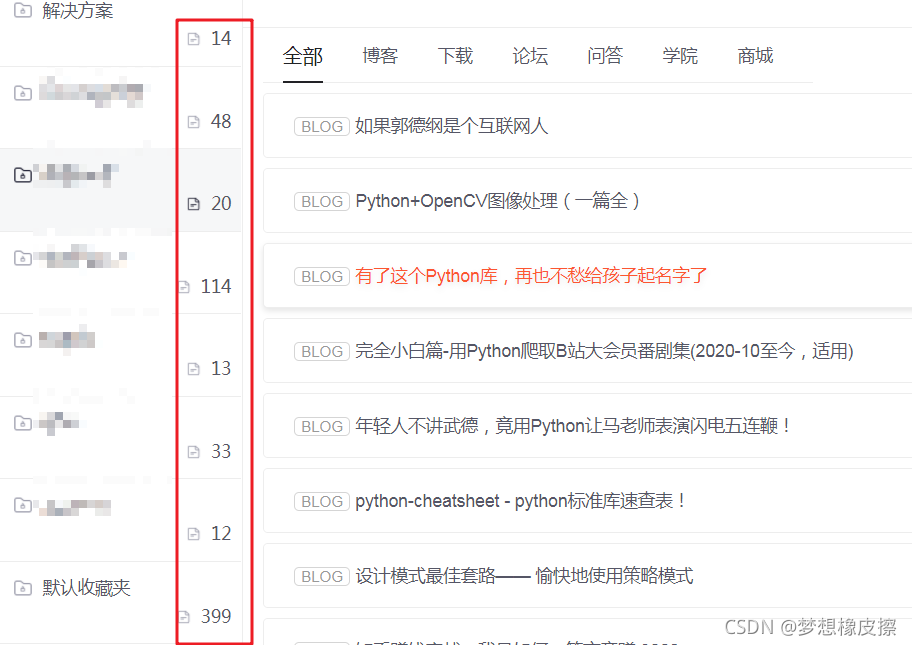The height and width of the screenshot is (645, 912).
Task: Click the item count 114
Action: (x=216, y=286)
